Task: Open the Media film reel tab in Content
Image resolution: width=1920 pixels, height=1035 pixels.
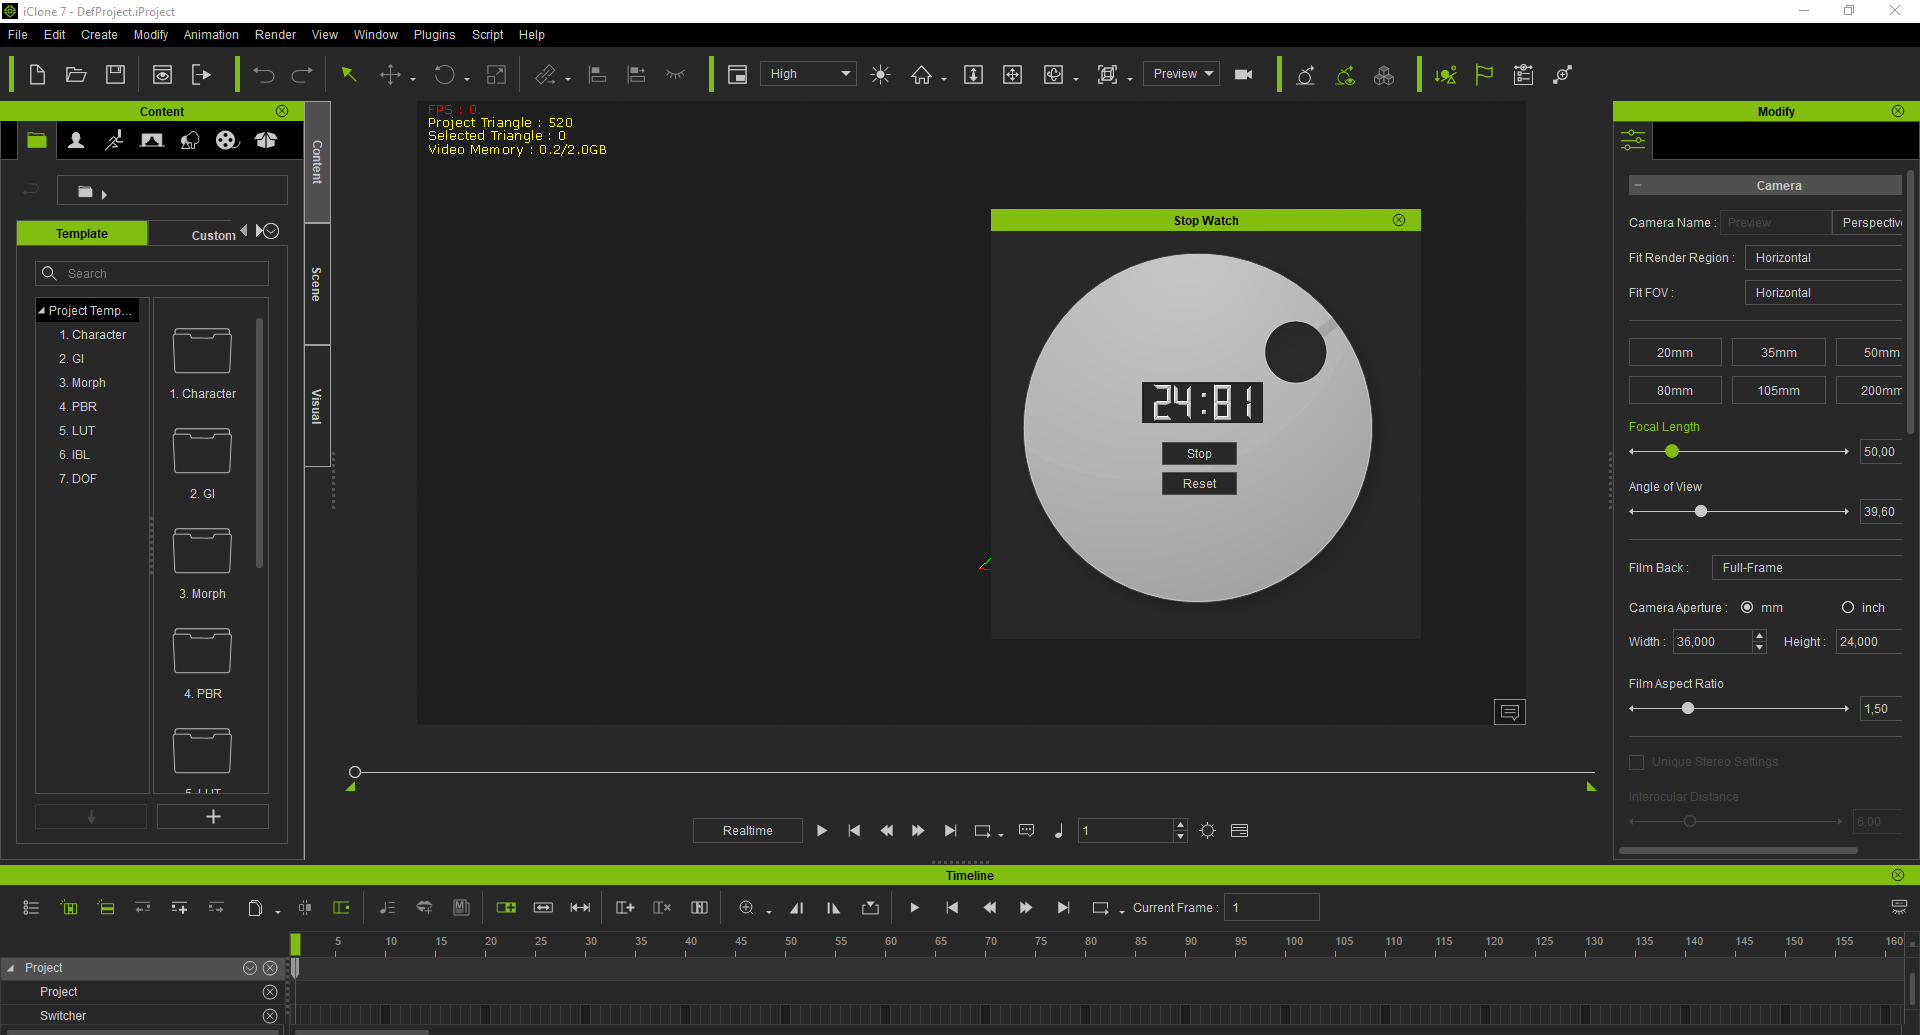Action: 227,141
